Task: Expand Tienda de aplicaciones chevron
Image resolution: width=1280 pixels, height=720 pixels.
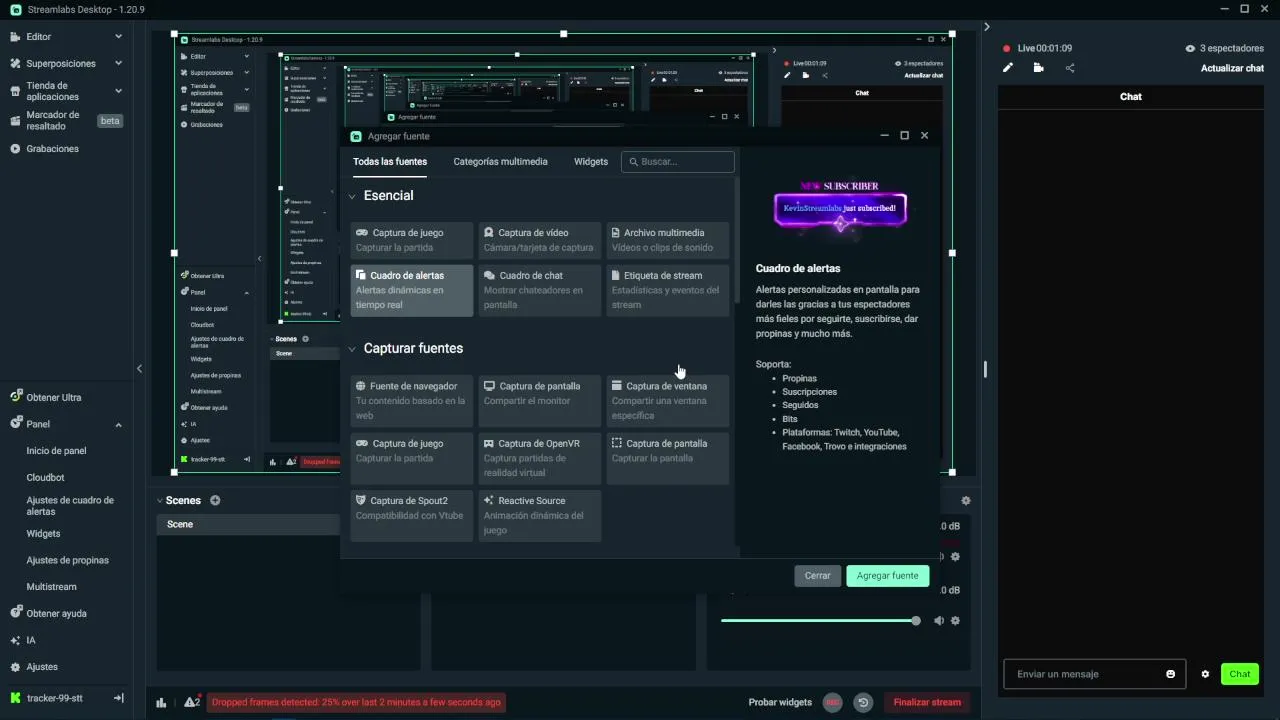Action: tap(118, 91)
